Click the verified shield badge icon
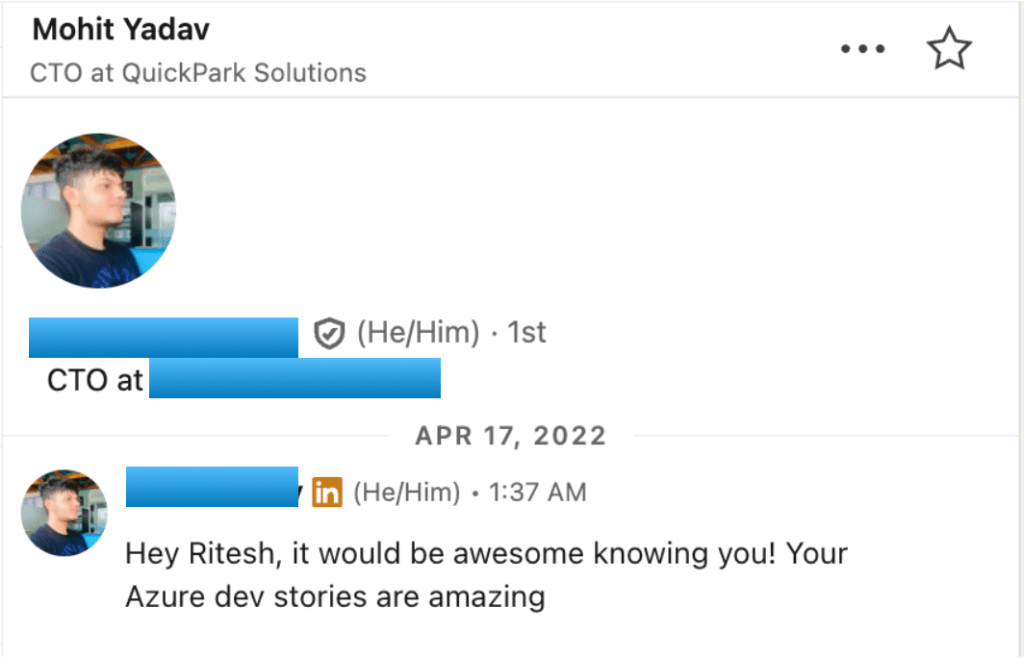The width and height of the screenshot is (1024, 658). pos(329,334)
